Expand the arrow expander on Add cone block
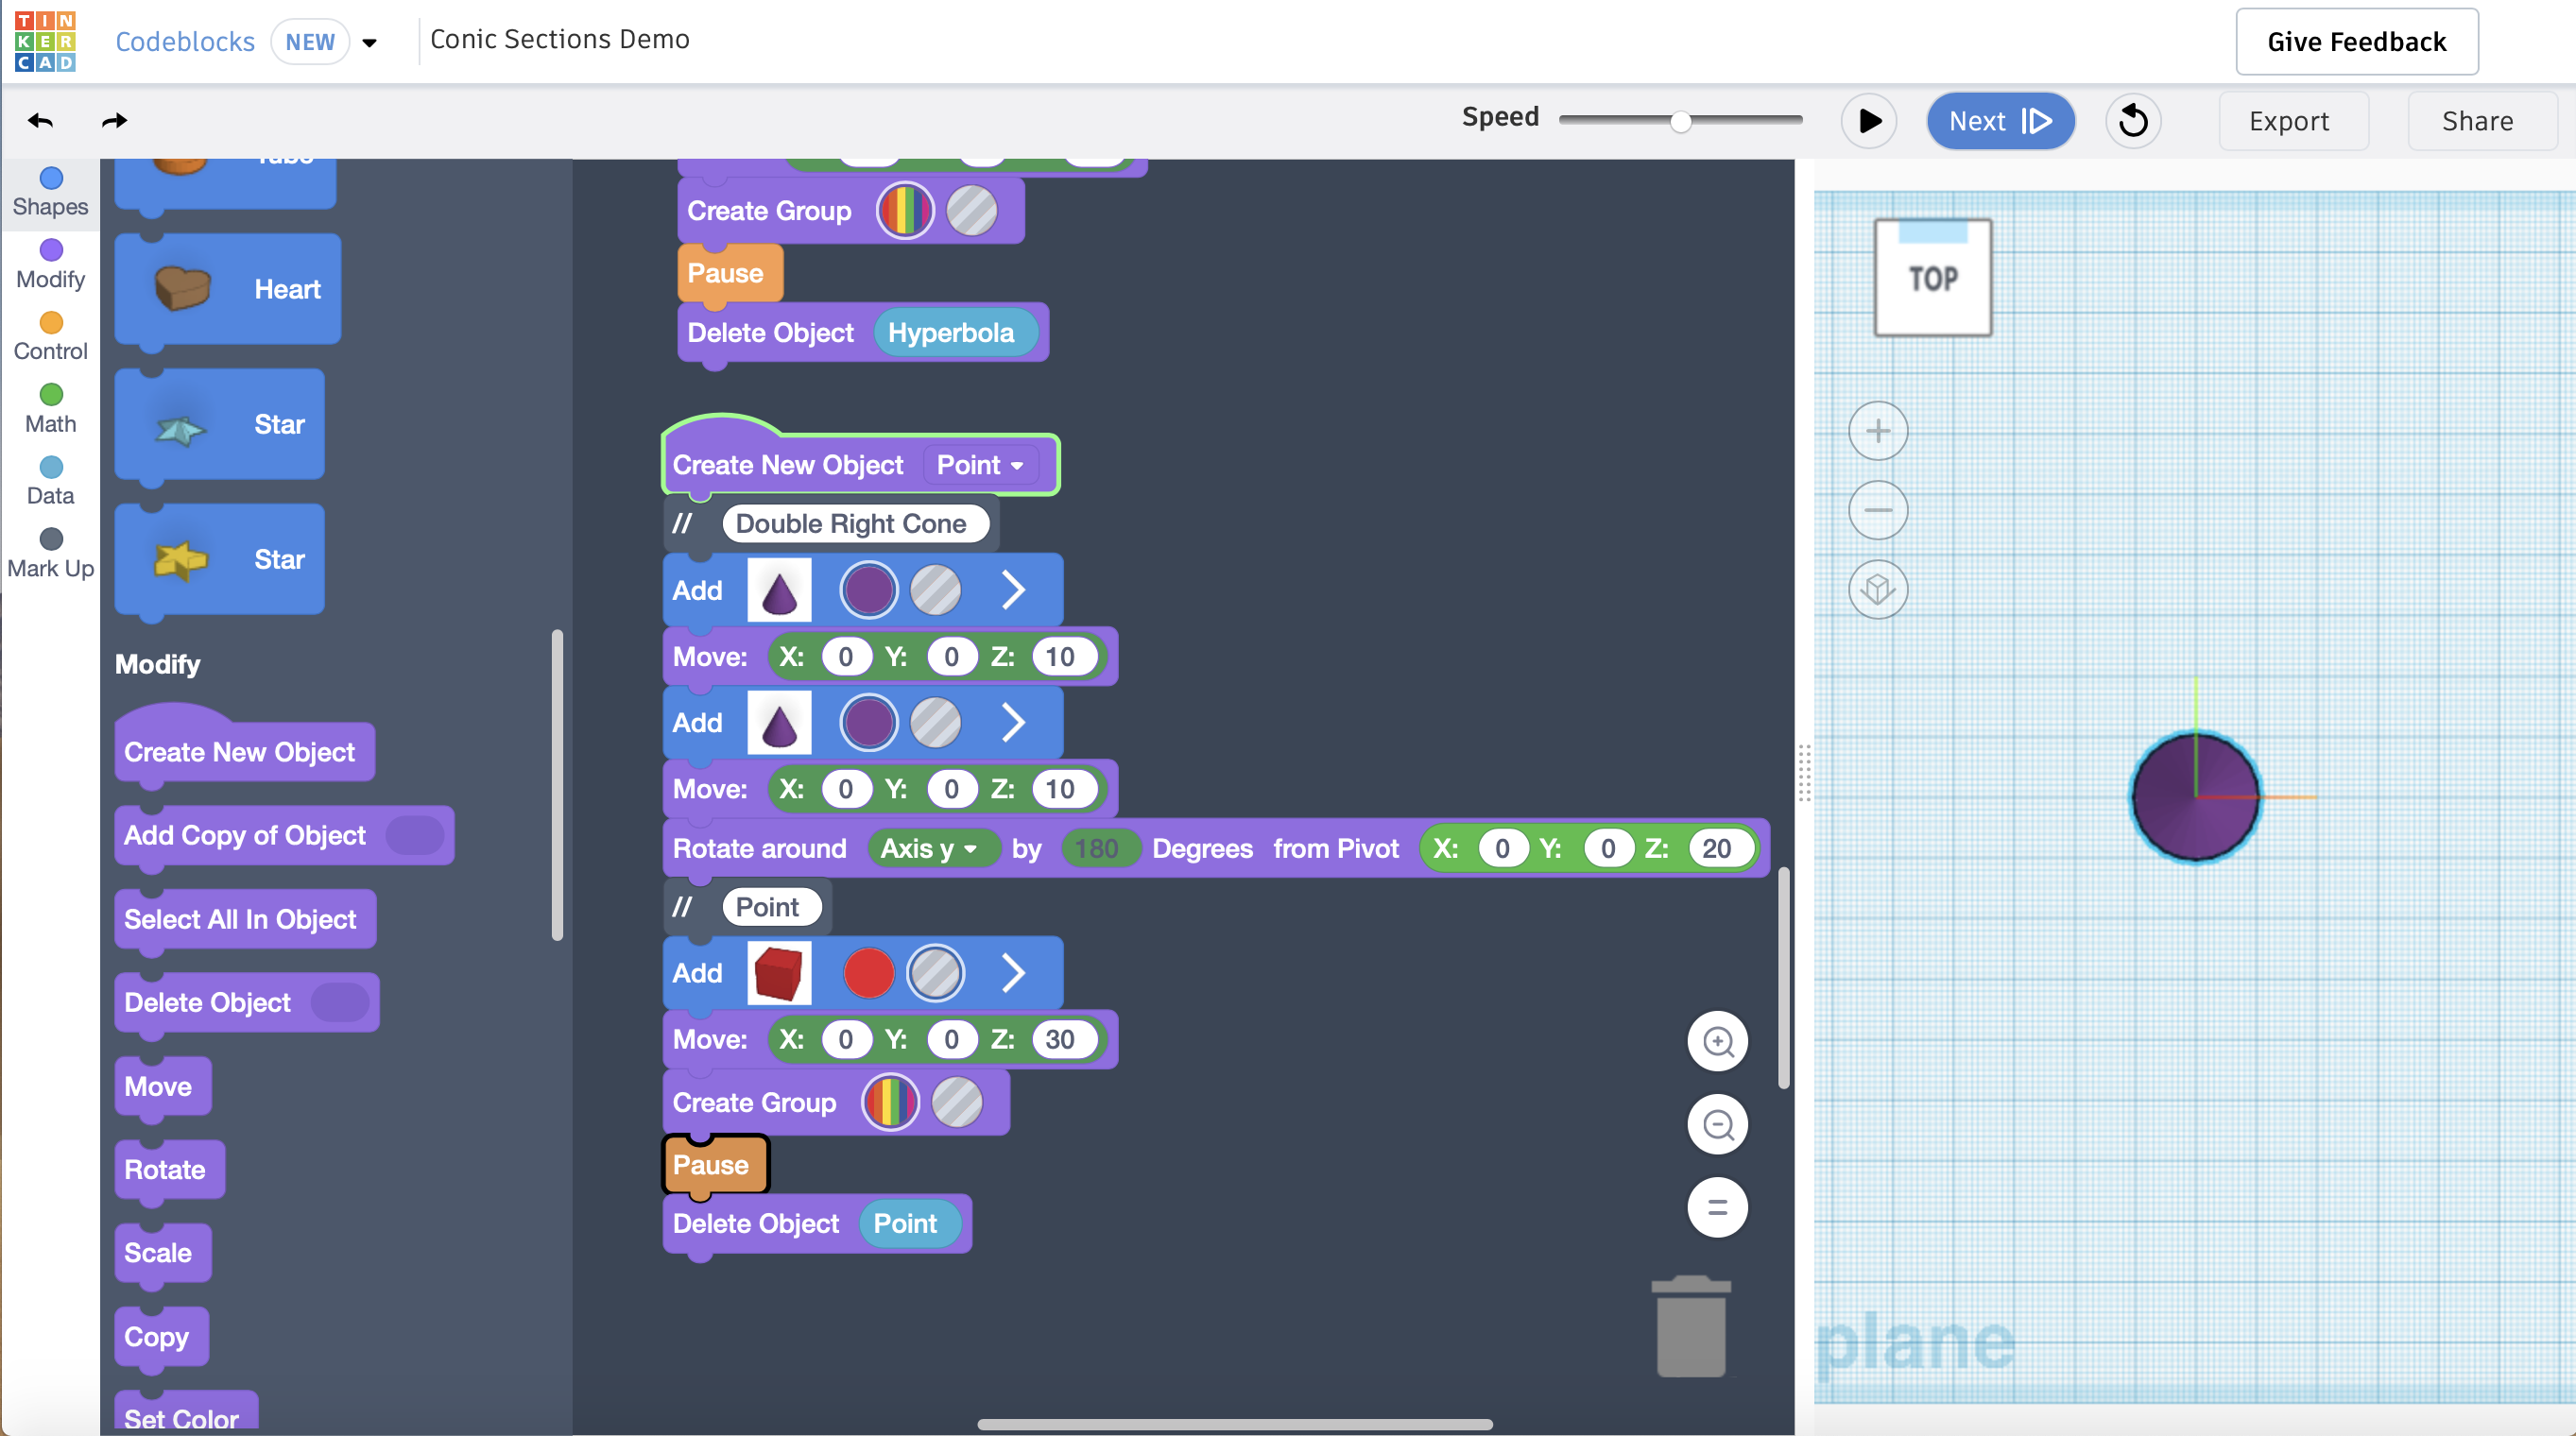 click(x=1011, y=589)
